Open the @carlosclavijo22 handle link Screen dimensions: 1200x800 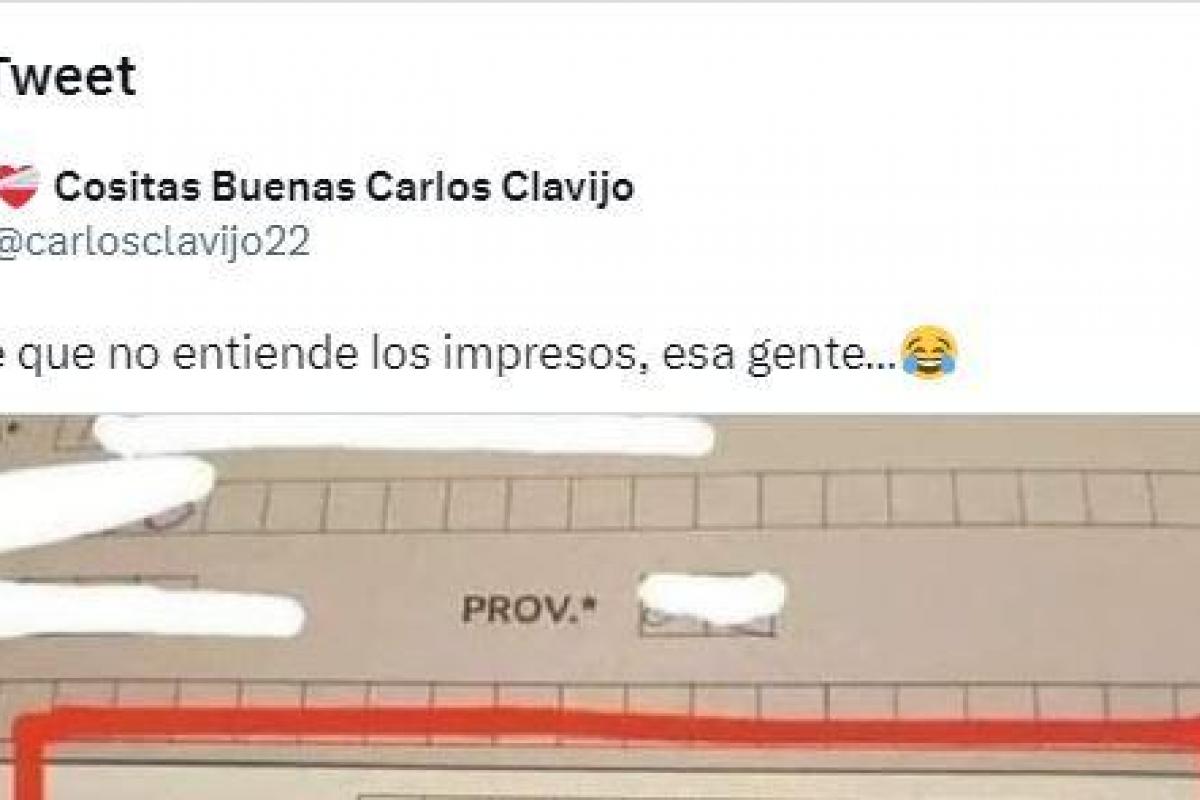point(153,242)
